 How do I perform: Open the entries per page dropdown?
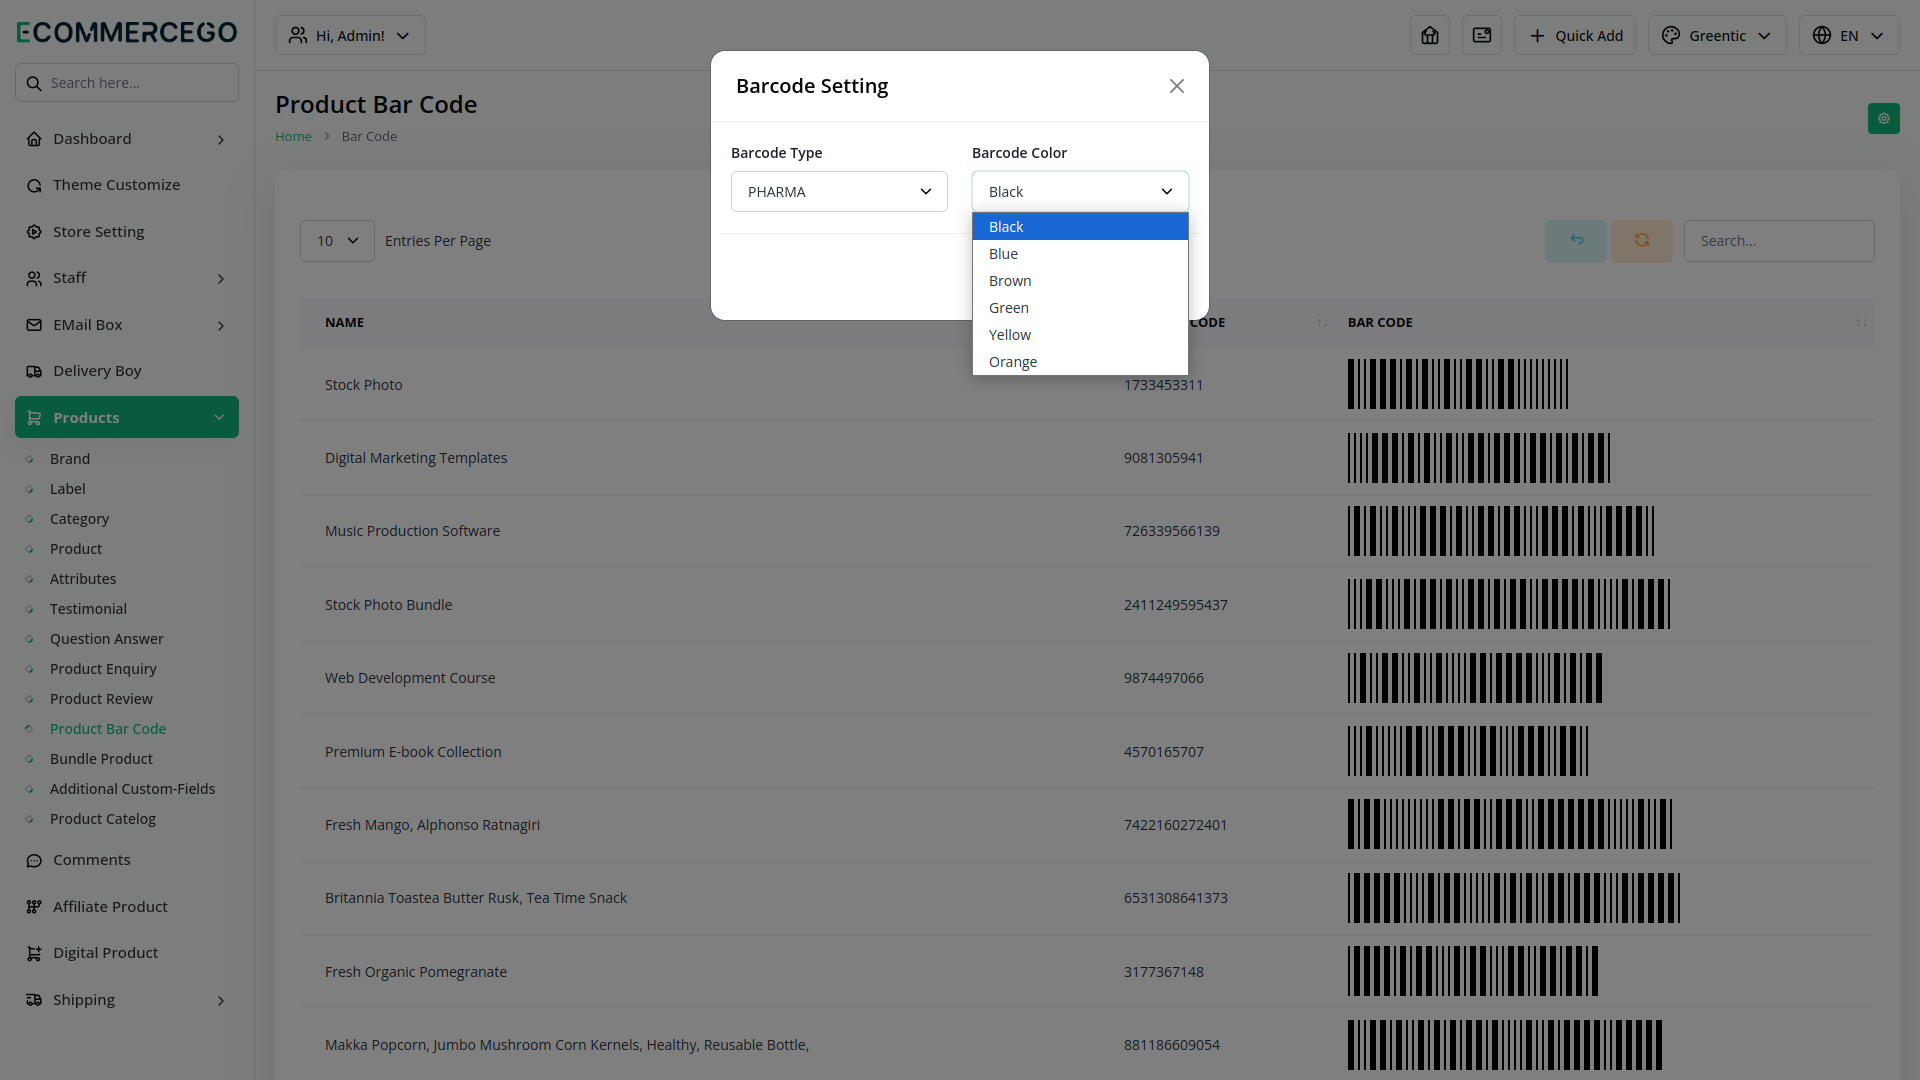point(337,241)
